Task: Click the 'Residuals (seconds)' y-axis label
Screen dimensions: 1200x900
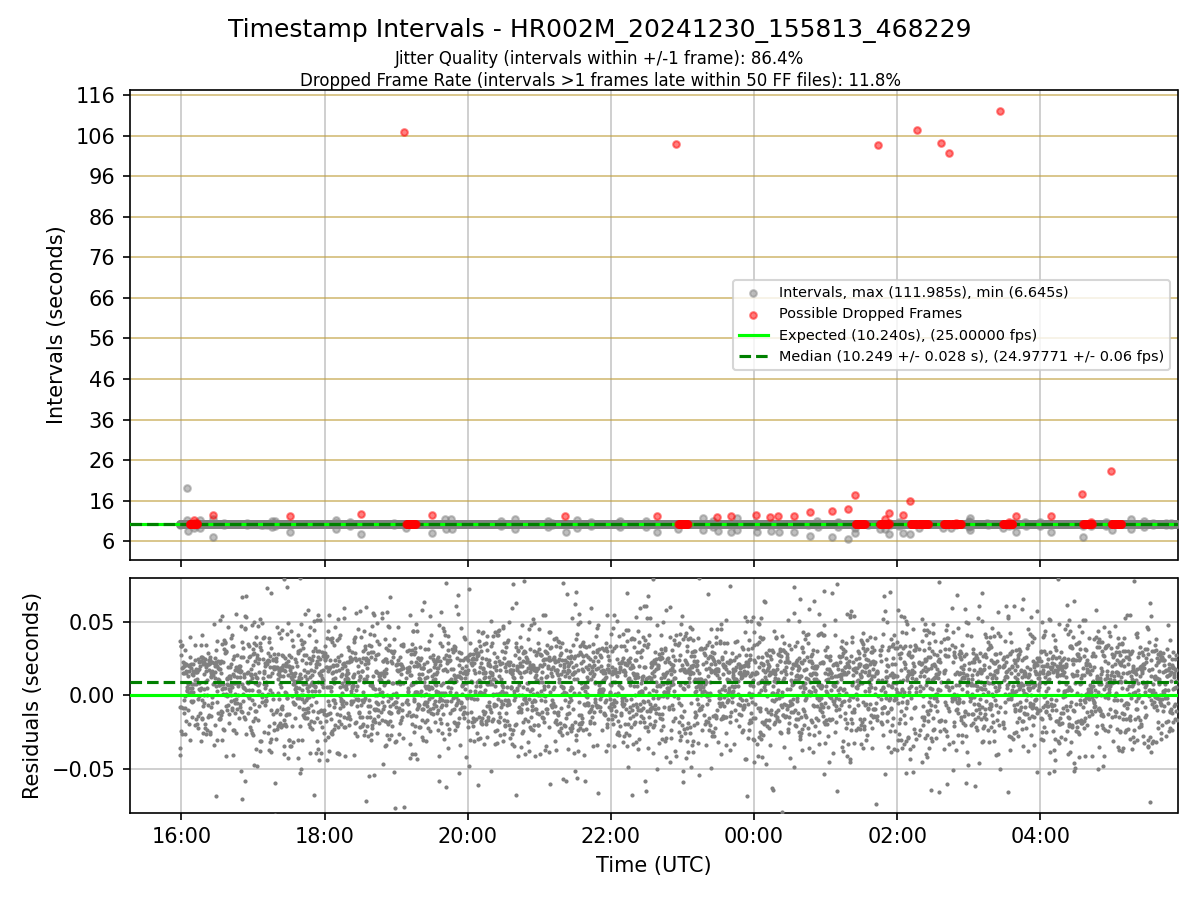Action: click(32, 696)
